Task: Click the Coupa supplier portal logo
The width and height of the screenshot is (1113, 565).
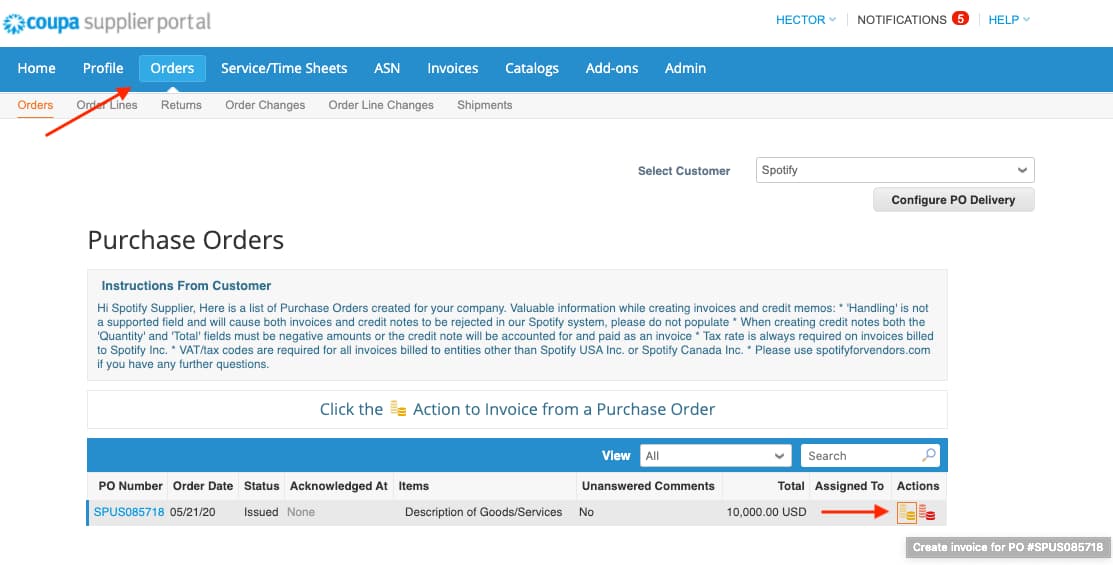Action: point(107,21)
